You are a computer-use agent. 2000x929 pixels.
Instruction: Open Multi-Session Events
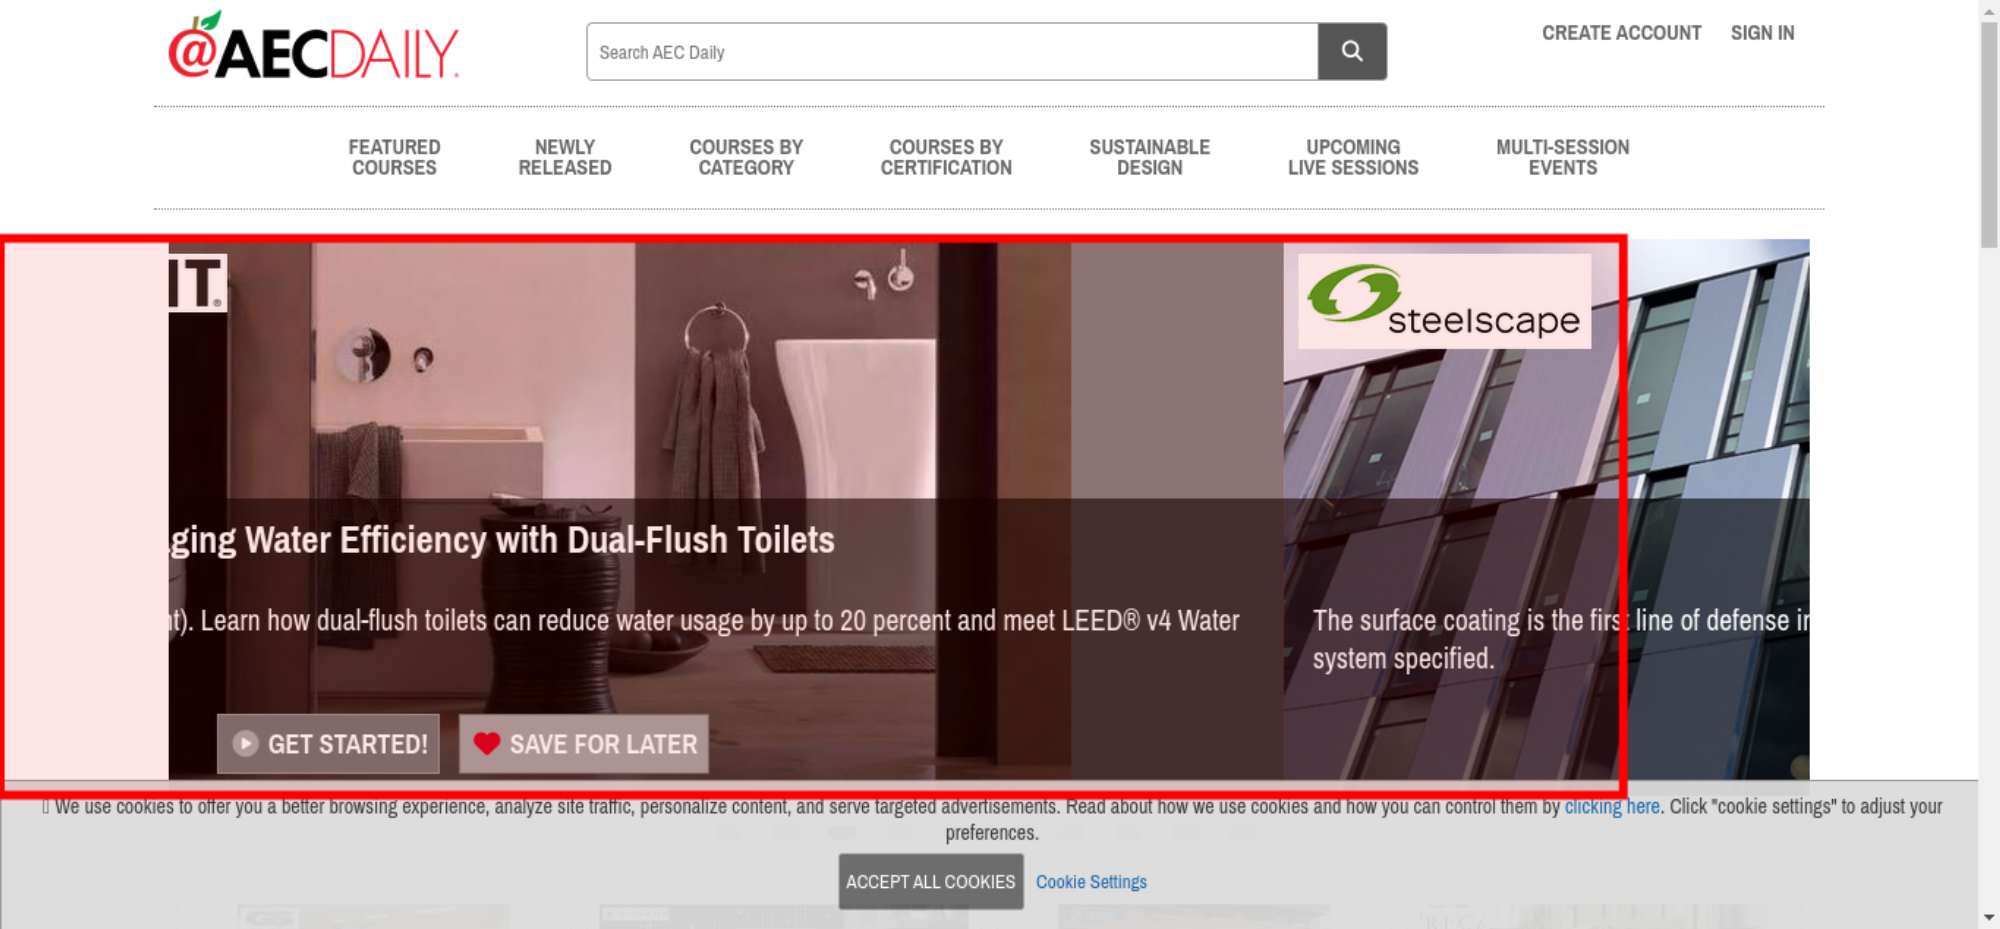(1562, 157)
